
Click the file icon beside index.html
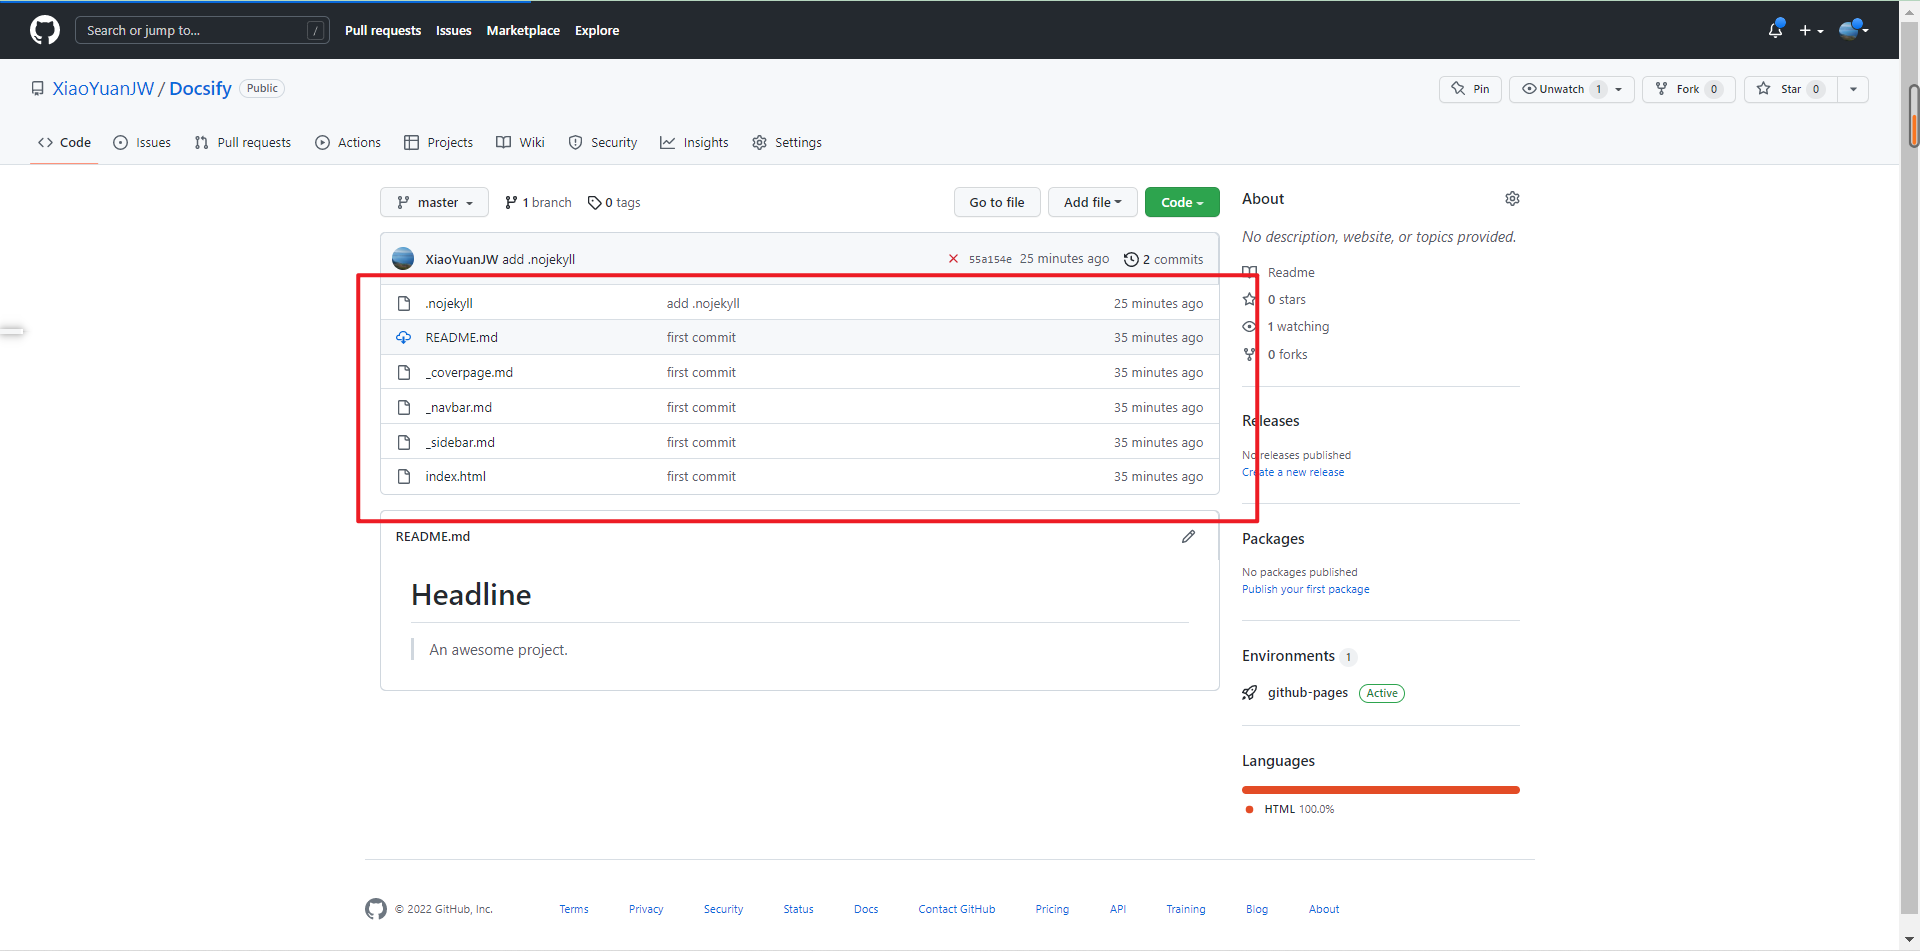(x=404, y=477)
